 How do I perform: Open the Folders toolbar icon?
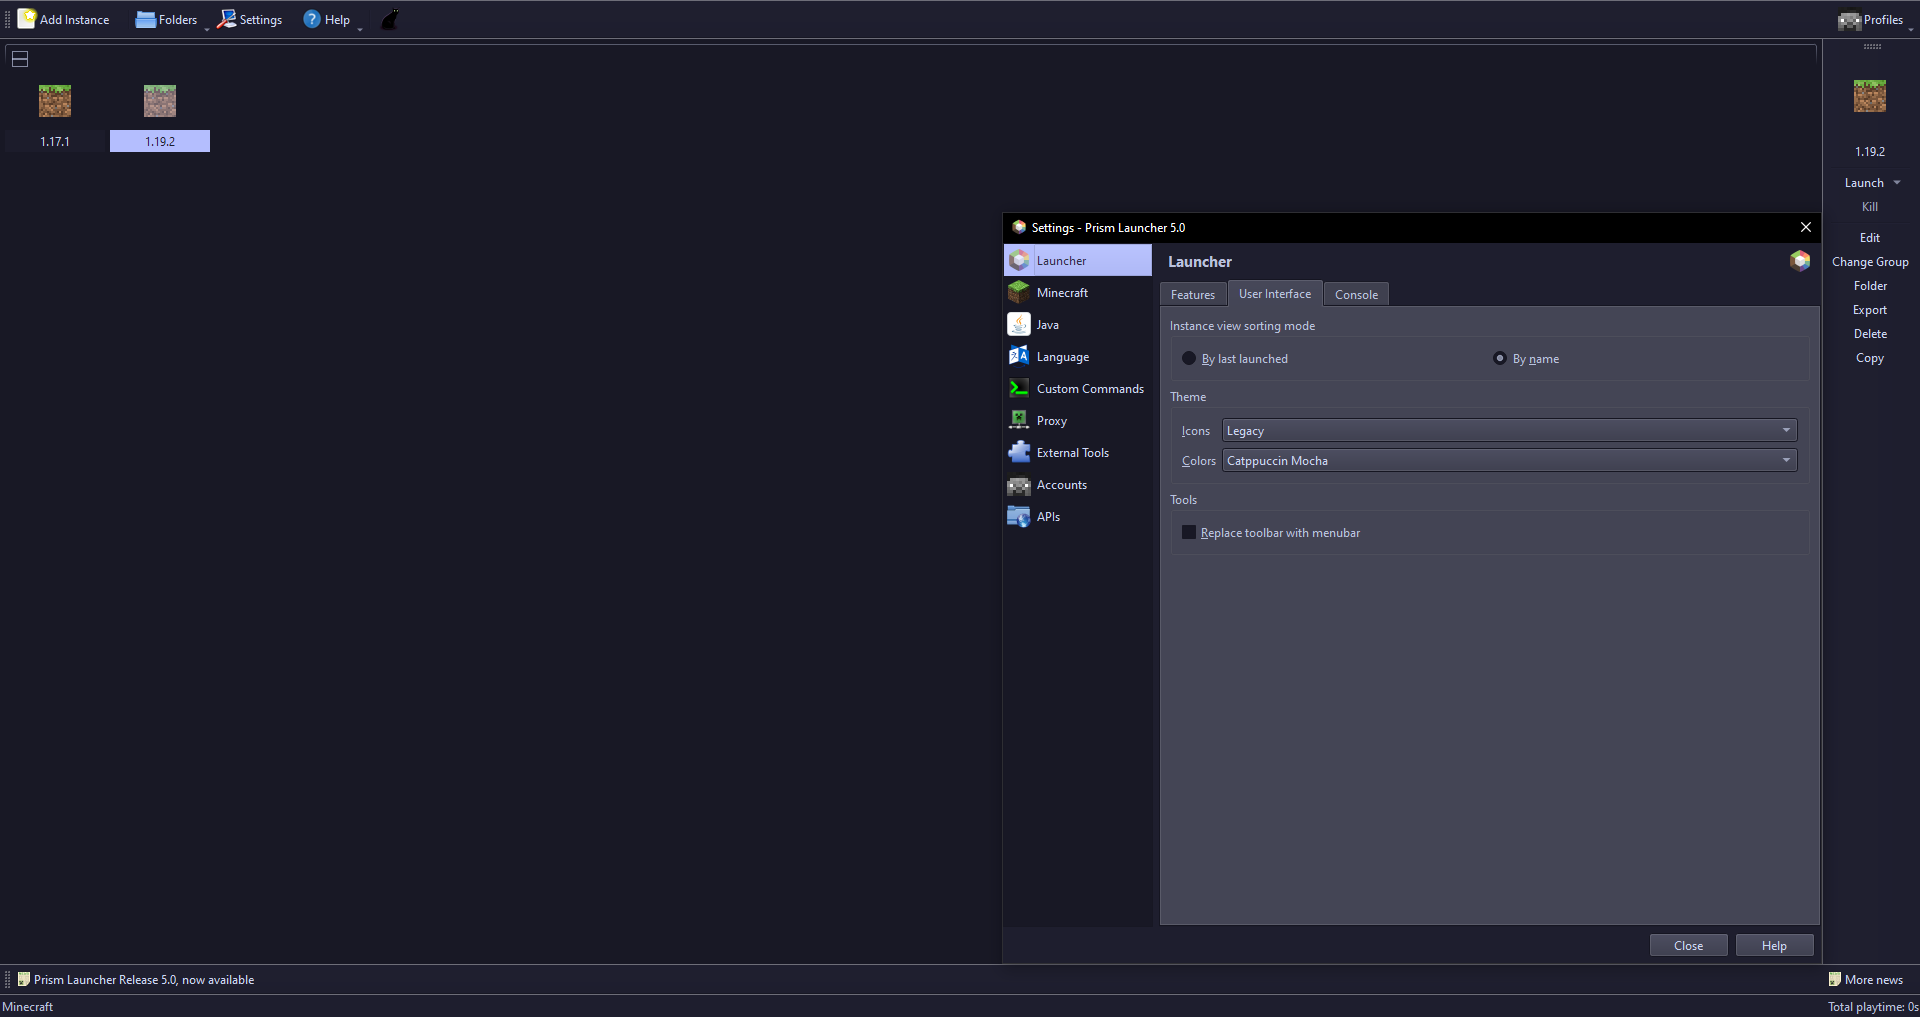pos(146,19)
